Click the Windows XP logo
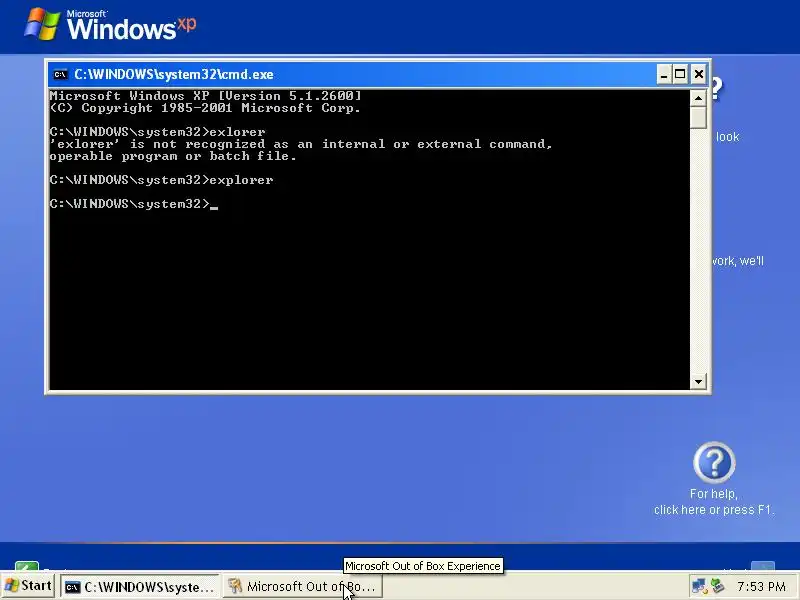The width and height of the screenshot is (800, 600). tap(110, 24)
